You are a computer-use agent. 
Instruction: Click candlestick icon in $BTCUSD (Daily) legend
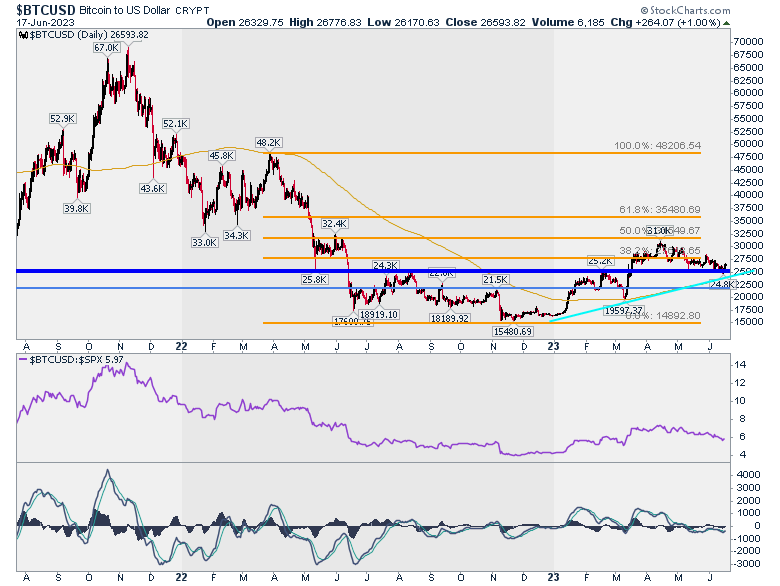(x=23, y=35)
